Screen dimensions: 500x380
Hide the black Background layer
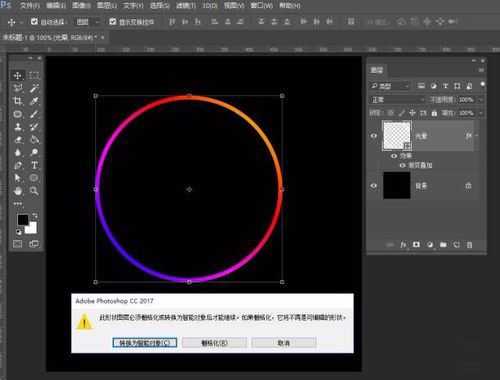(374, 186)
